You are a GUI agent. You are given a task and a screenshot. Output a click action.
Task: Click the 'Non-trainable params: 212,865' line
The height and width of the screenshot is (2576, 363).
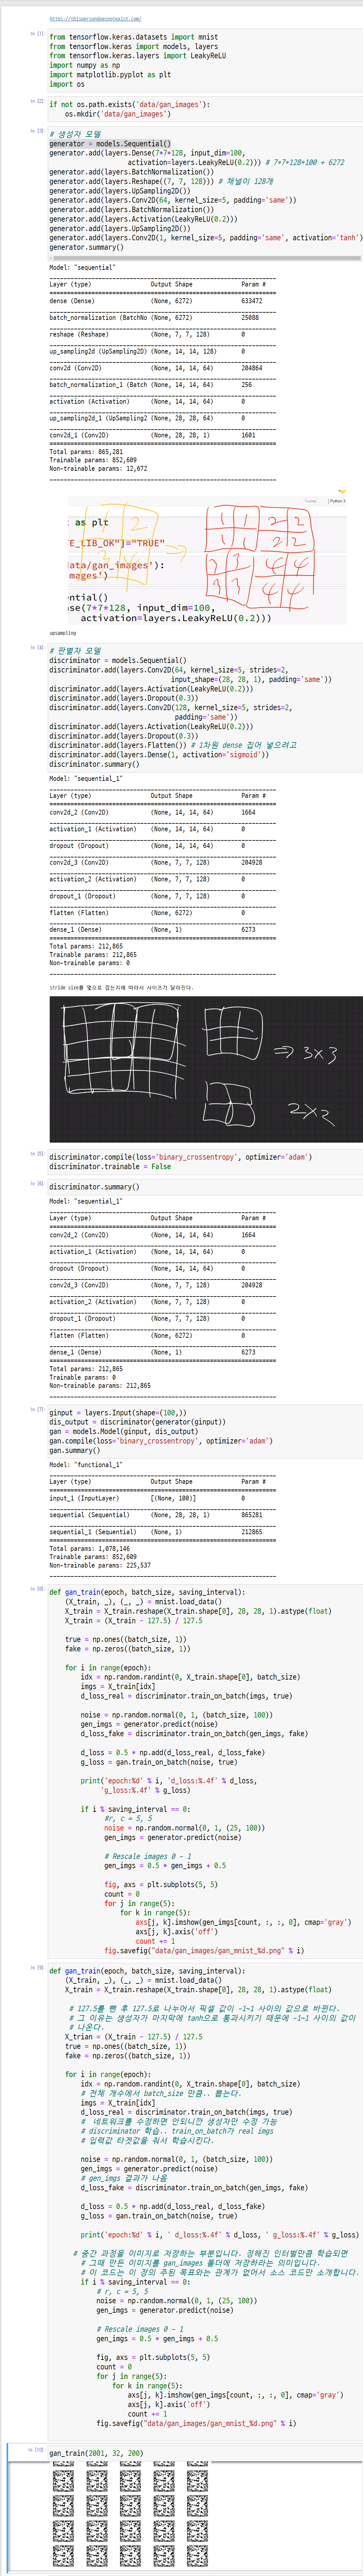[100, 1386]
